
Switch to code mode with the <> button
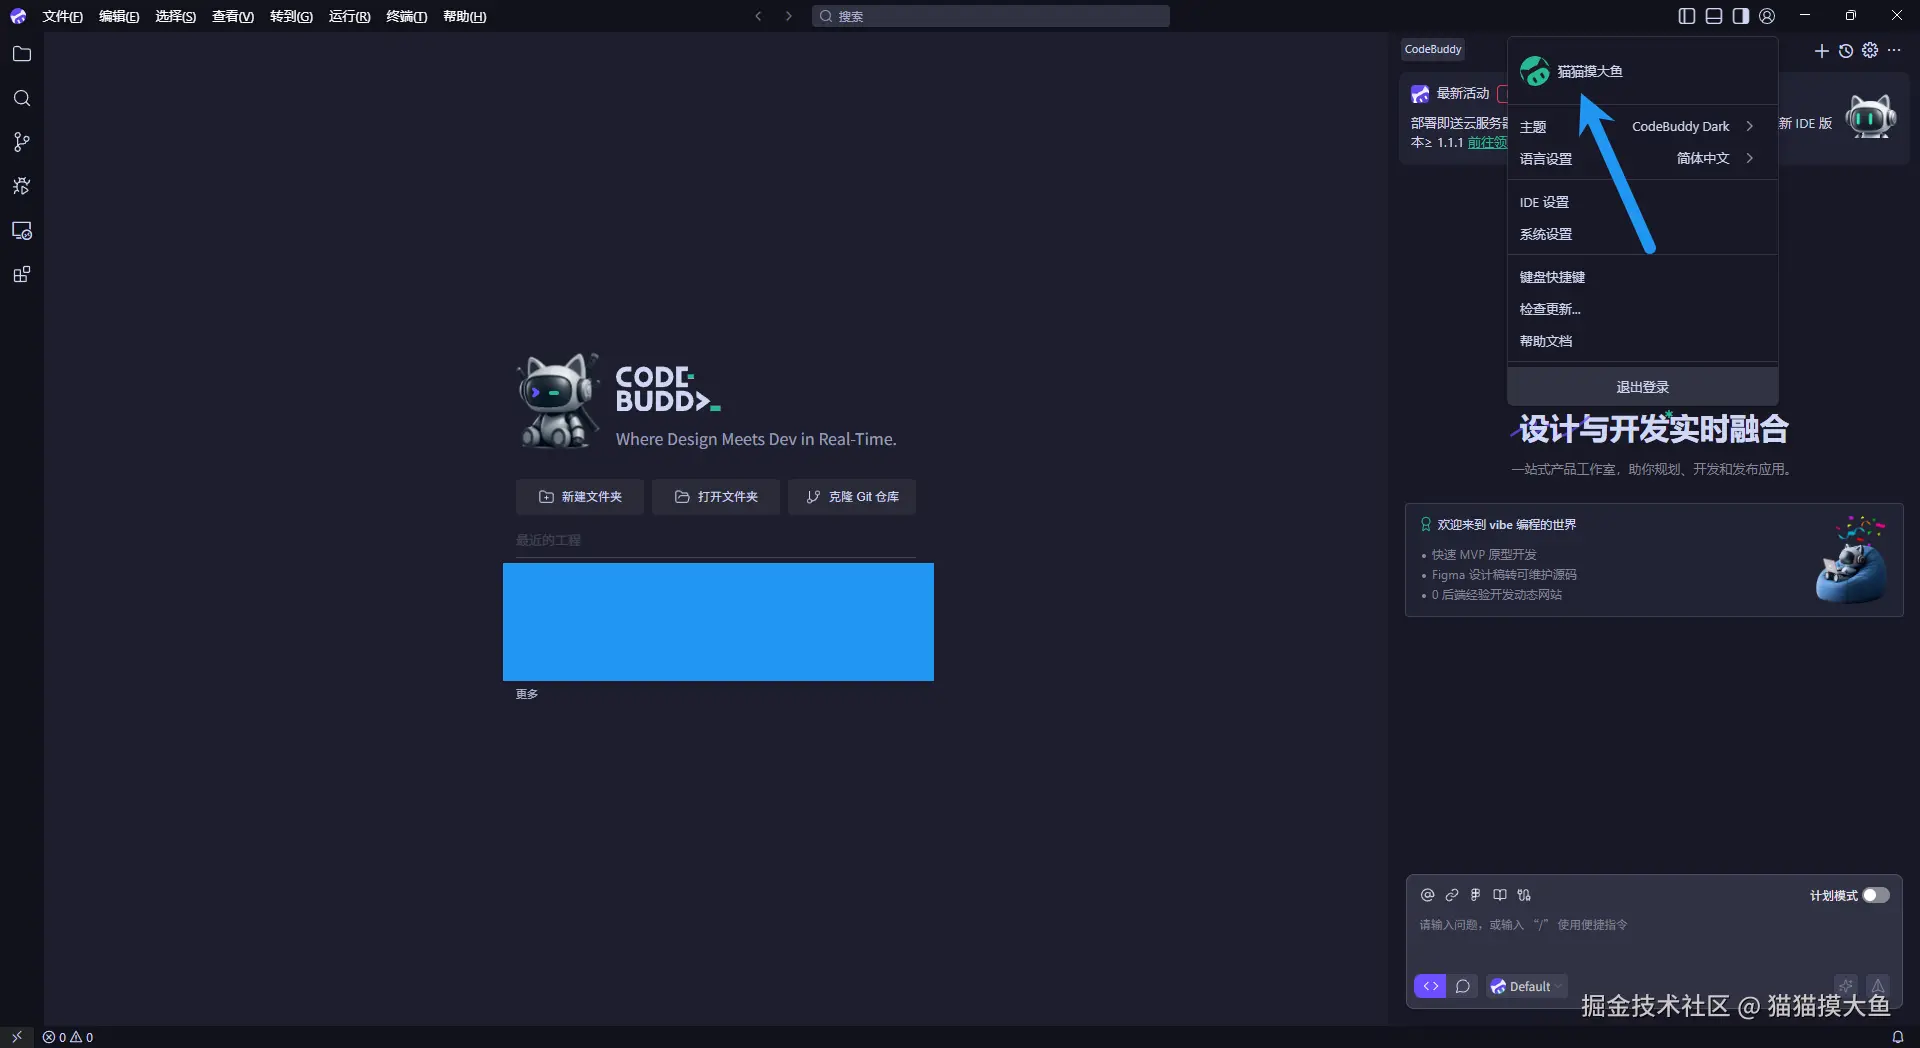(1431, 986)
